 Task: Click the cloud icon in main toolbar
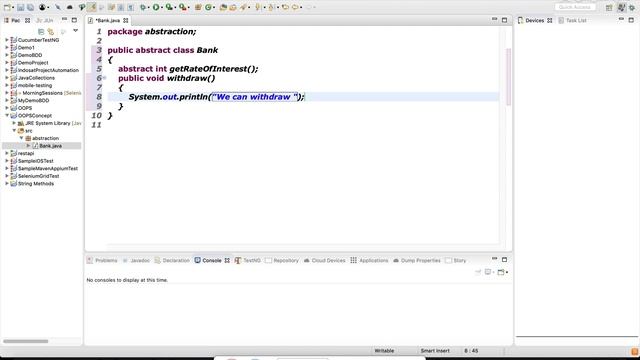tap(70, 7)
